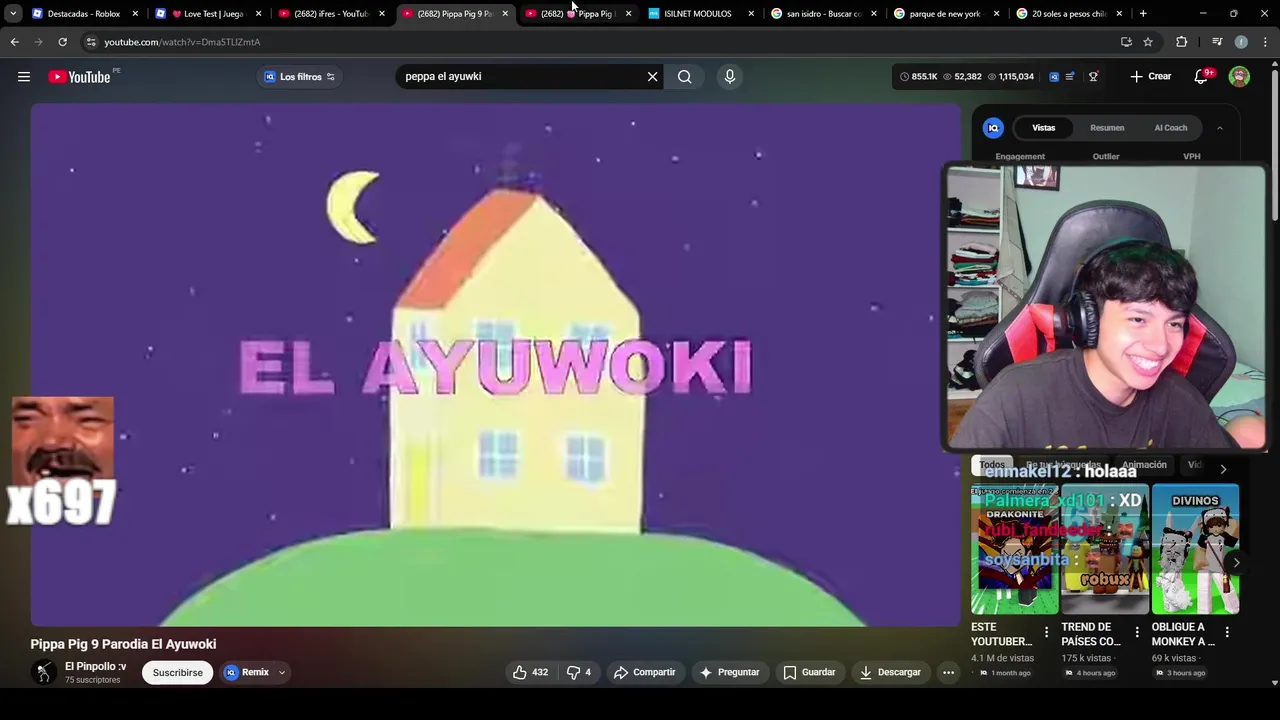Save video with Guardar

tap(808, 673)
